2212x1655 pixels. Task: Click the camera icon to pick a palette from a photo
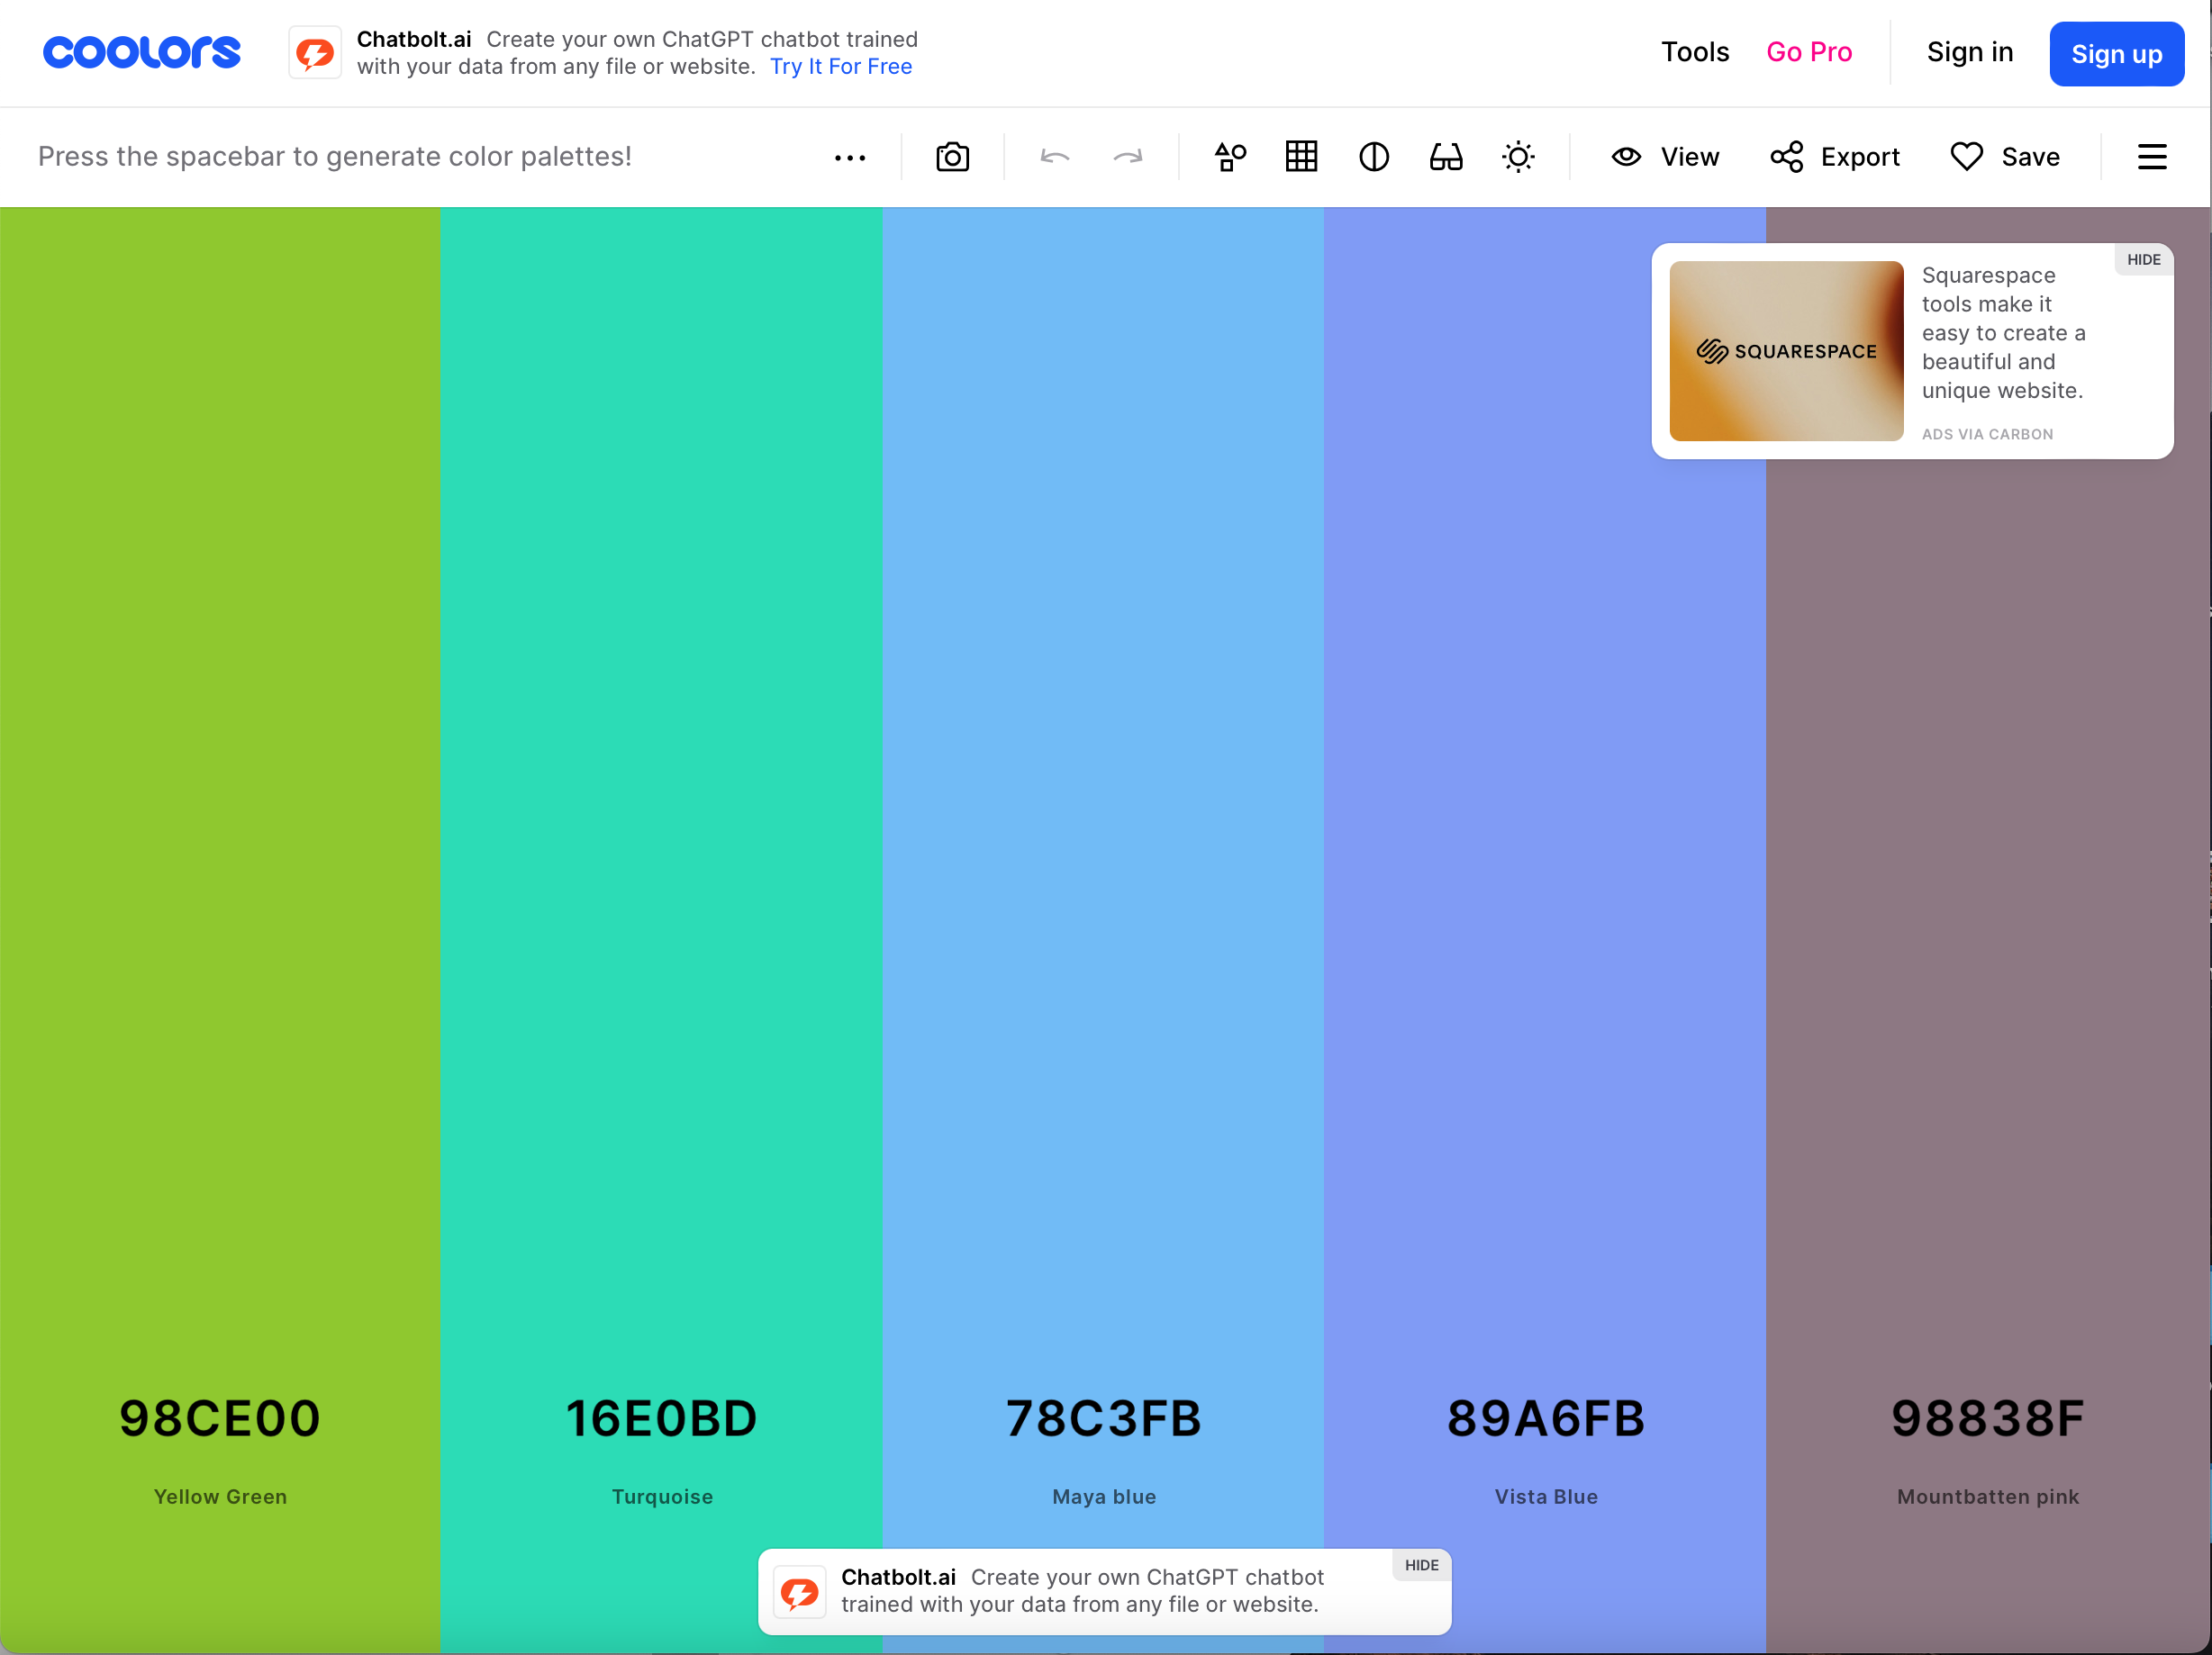point(952,157)
